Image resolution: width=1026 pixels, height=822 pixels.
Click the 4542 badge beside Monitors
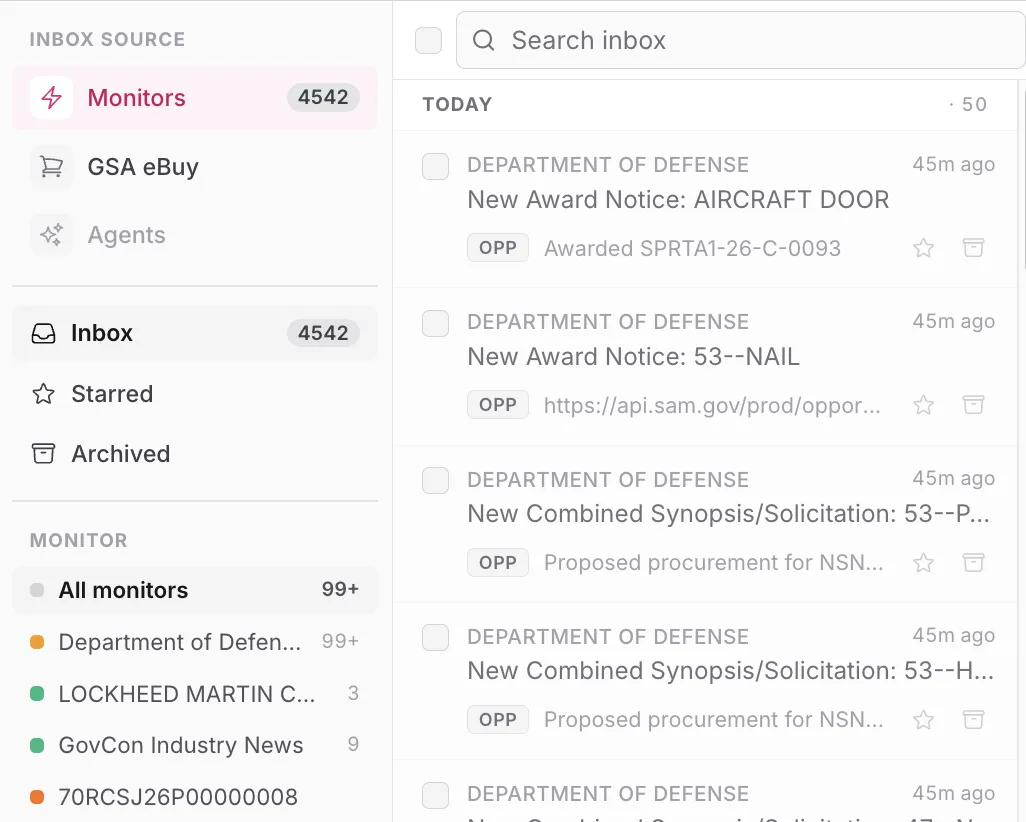click(x=323, y=98)
